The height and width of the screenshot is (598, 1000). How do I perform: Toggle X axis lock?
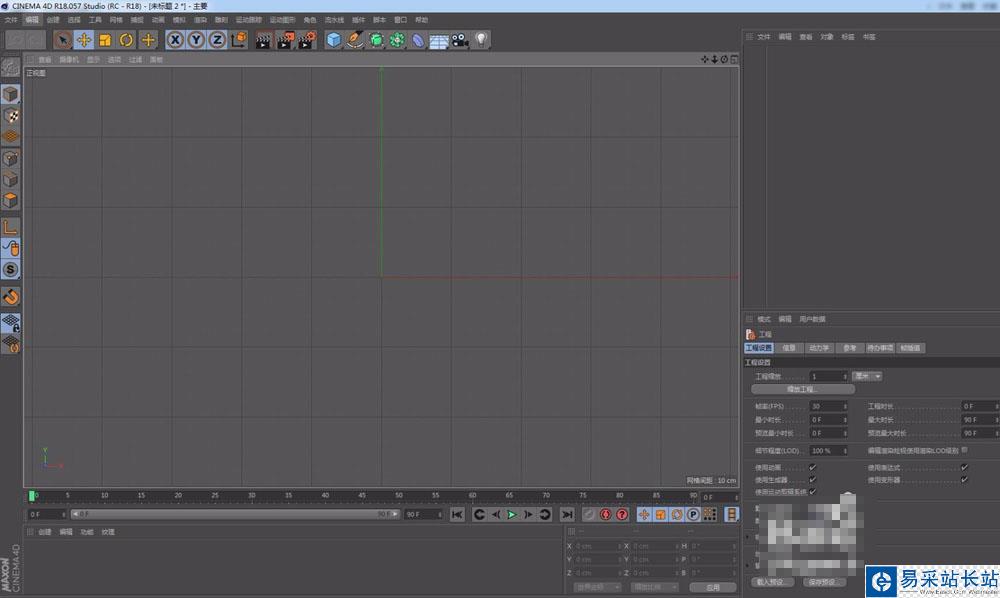[175, 40]
